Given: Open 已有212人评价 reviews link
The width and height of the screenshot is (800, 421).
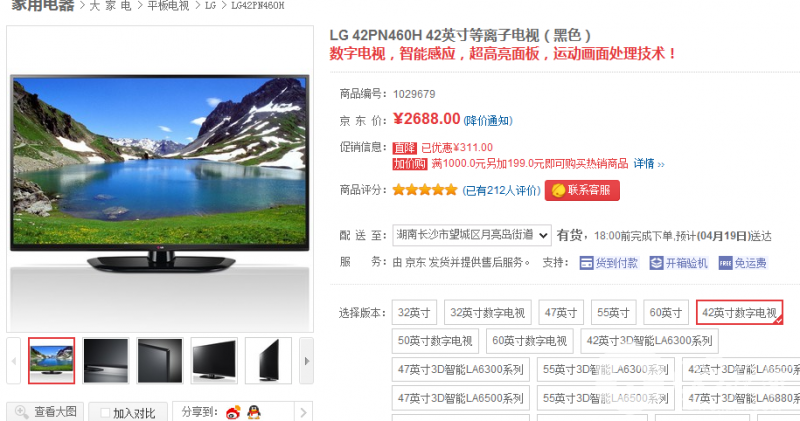Looking at the screenshot, I should click(501, 190).
